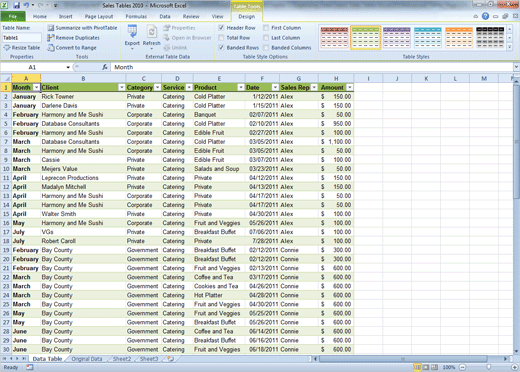
Task: Open Excel Help question mark icon
Action: 485,16
